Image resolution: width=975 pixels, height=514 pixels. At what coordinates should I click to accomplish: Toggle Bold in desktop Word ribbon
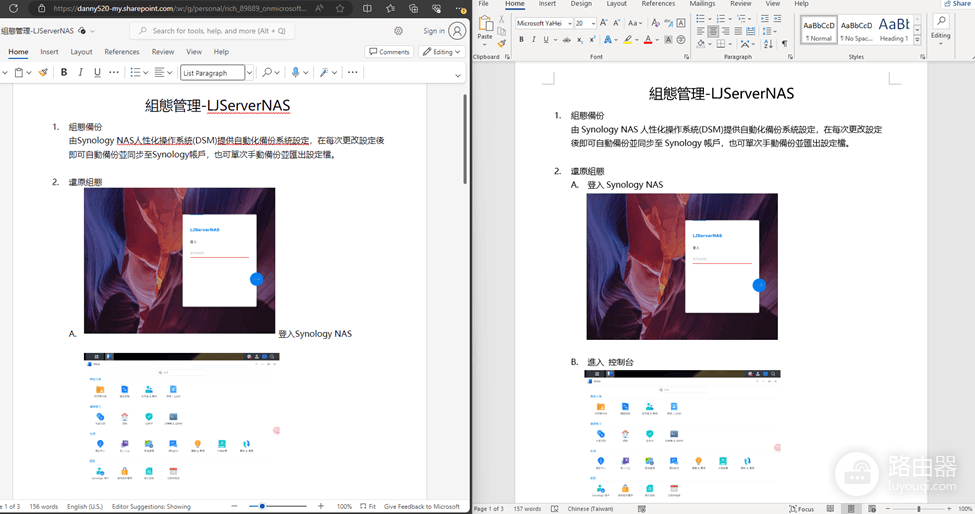(521, 40)
